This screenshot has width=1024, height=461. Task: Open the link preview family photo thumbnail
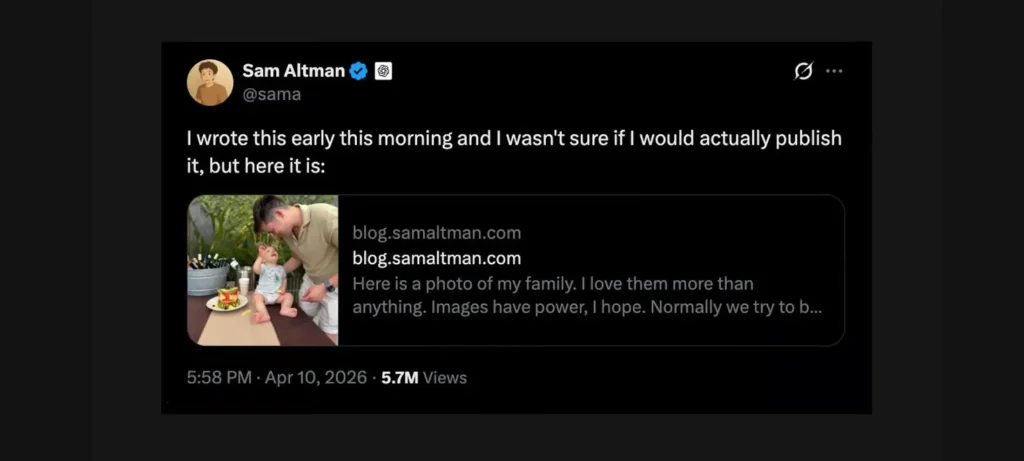point(263,270)
